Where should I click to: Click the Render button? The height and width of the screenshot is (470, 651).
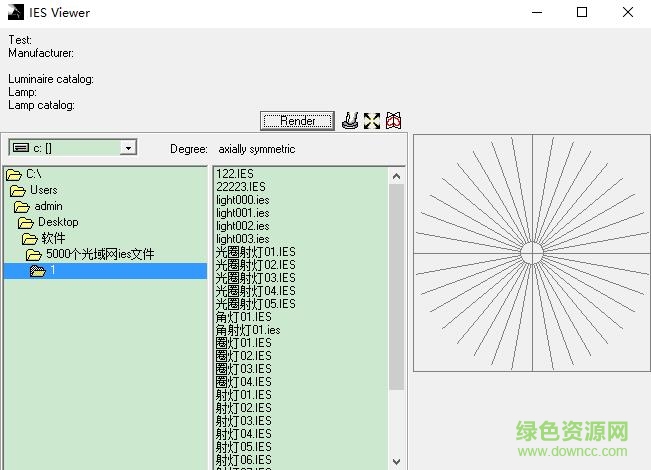point(297,121)
